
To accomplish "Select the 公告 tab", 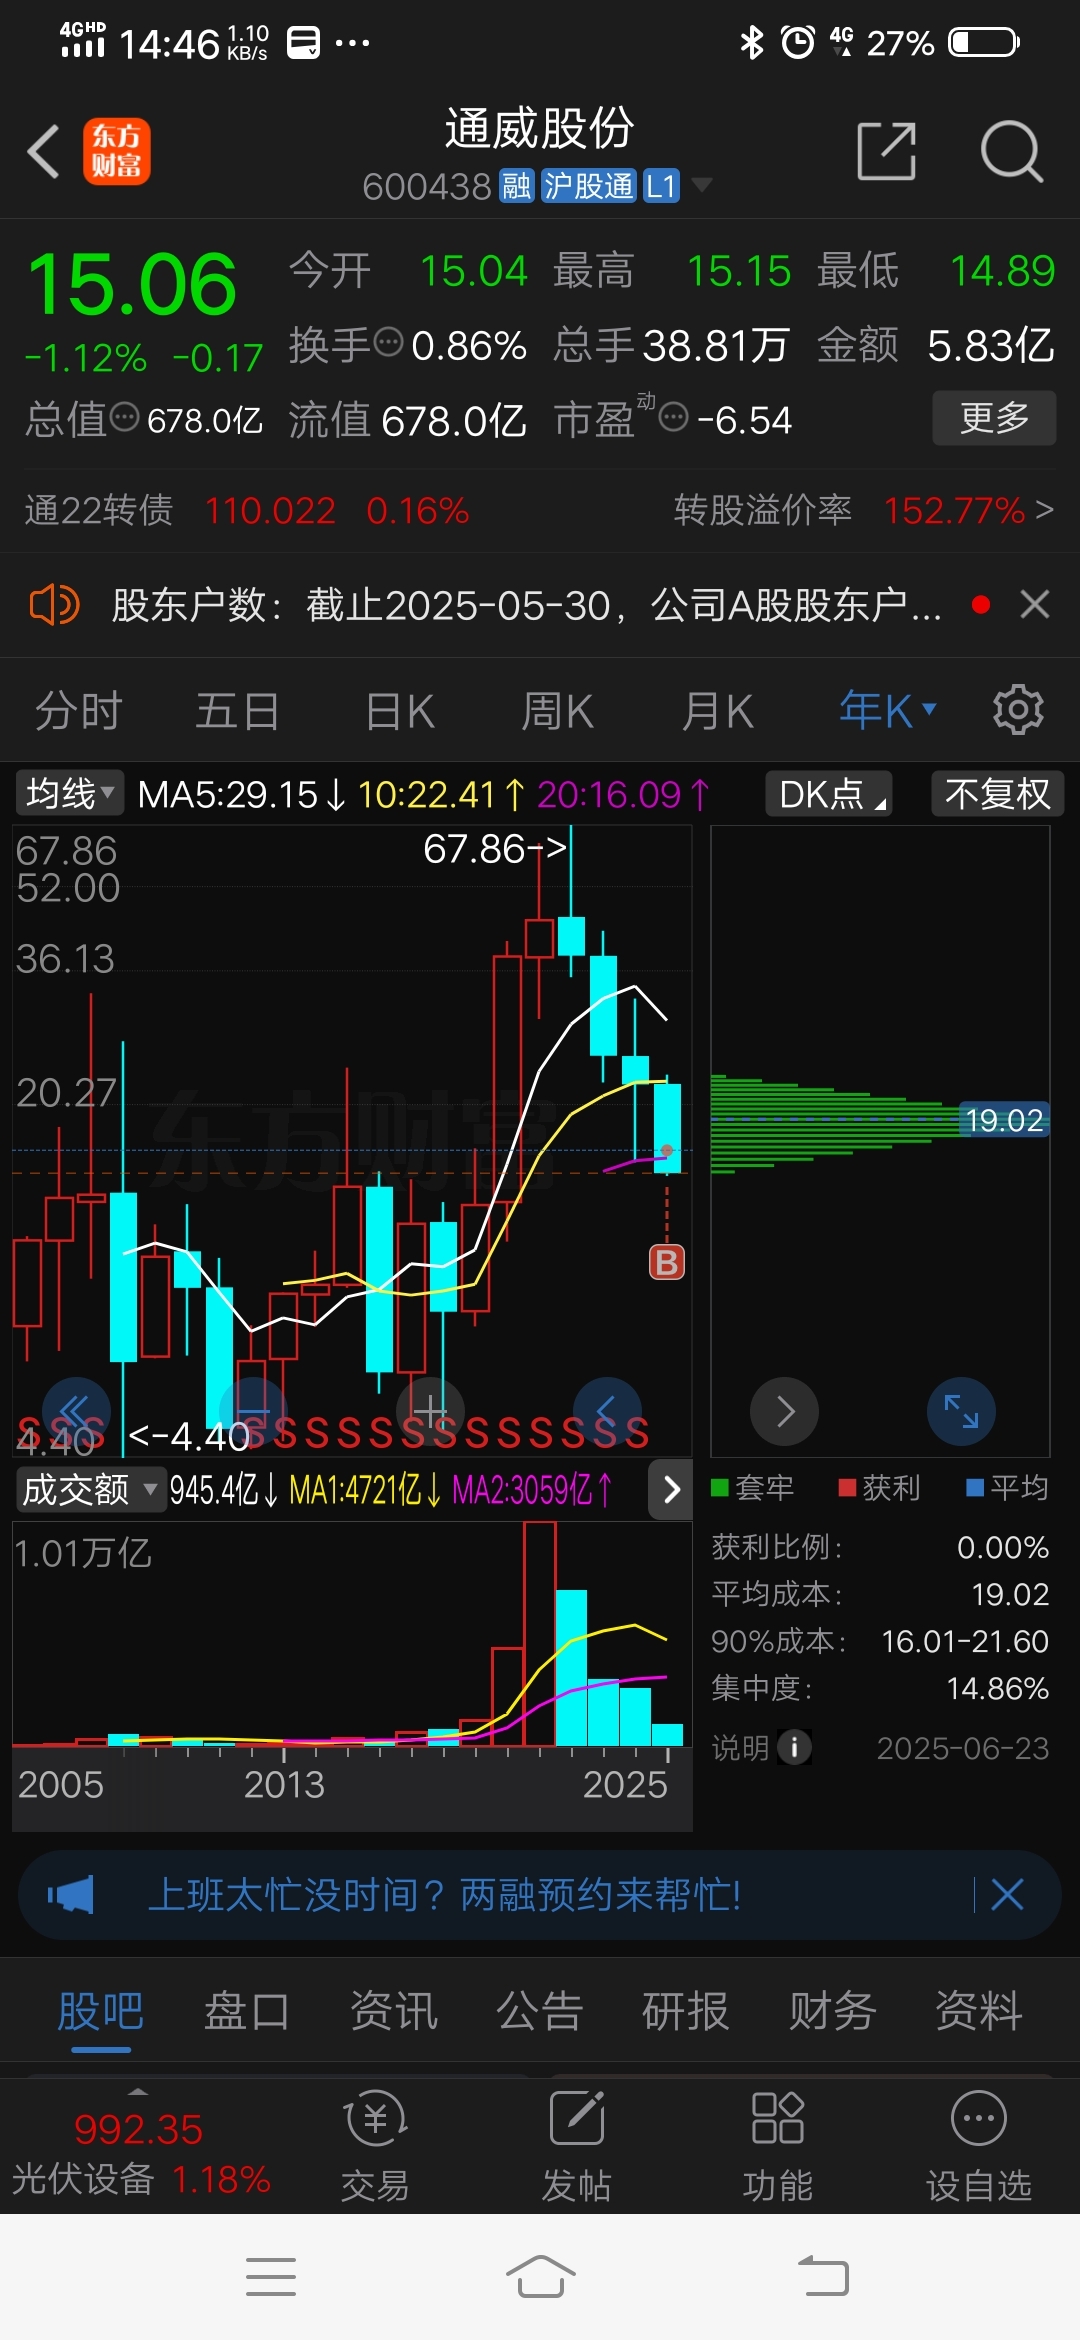I will (x=540, y=2011).
